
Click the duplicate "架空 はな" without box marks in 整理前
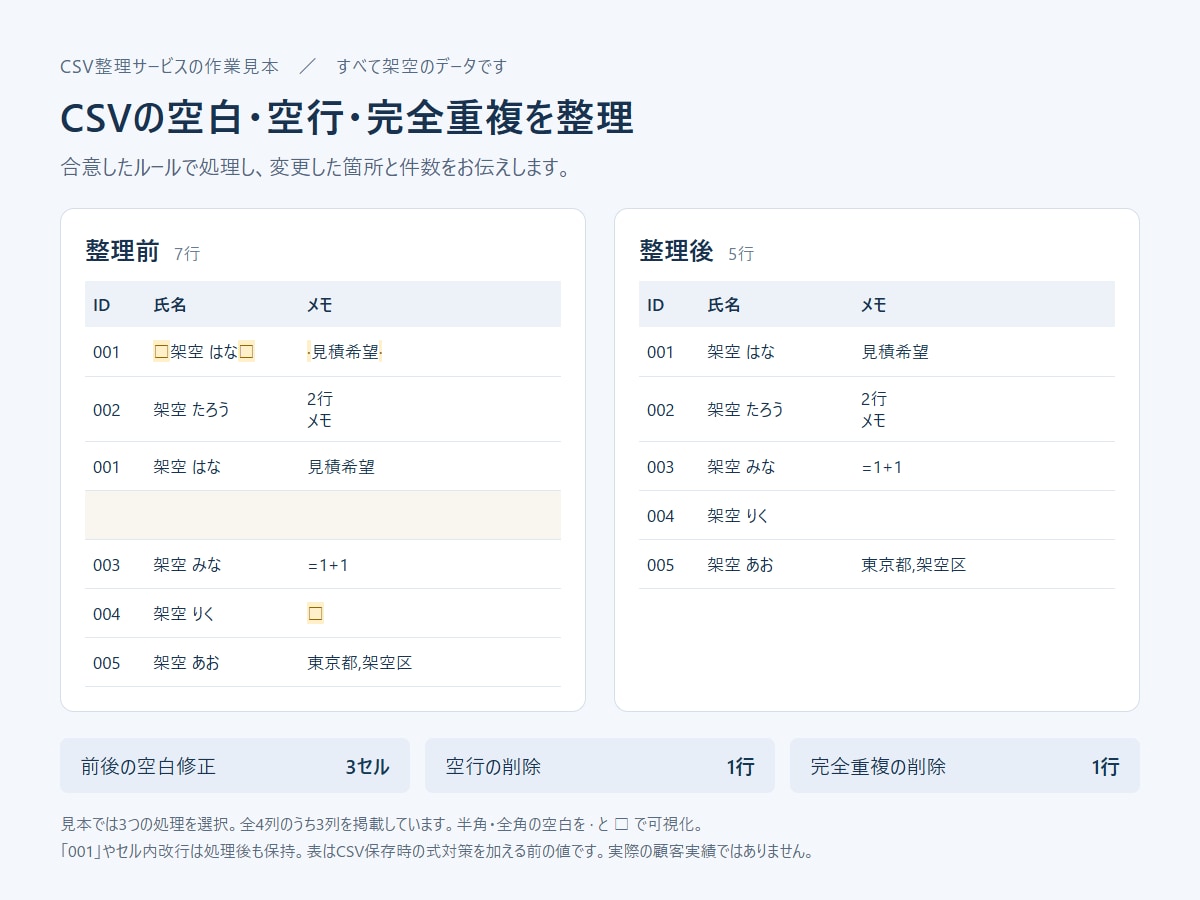coord(187,467)
